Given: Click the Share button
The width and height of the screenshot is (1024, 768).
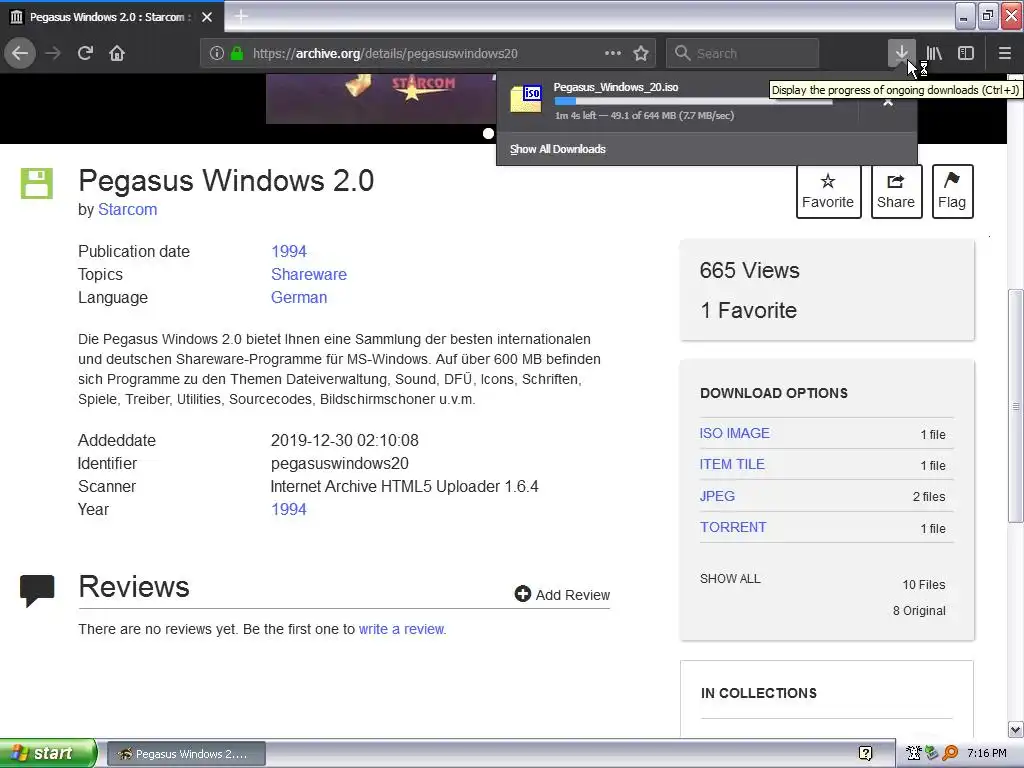Looking at the screenshot, I should (896, 191).
